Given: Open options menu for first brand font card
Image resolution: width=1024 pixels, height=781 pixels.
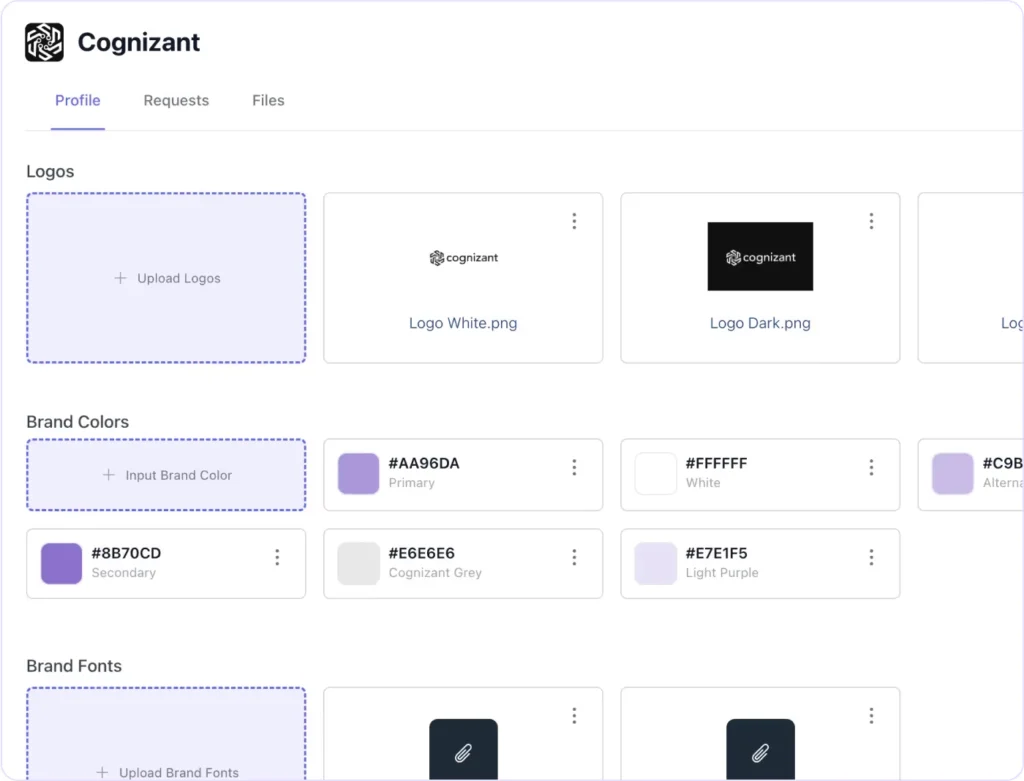Looking at the screenshot, I should point(574,715).
